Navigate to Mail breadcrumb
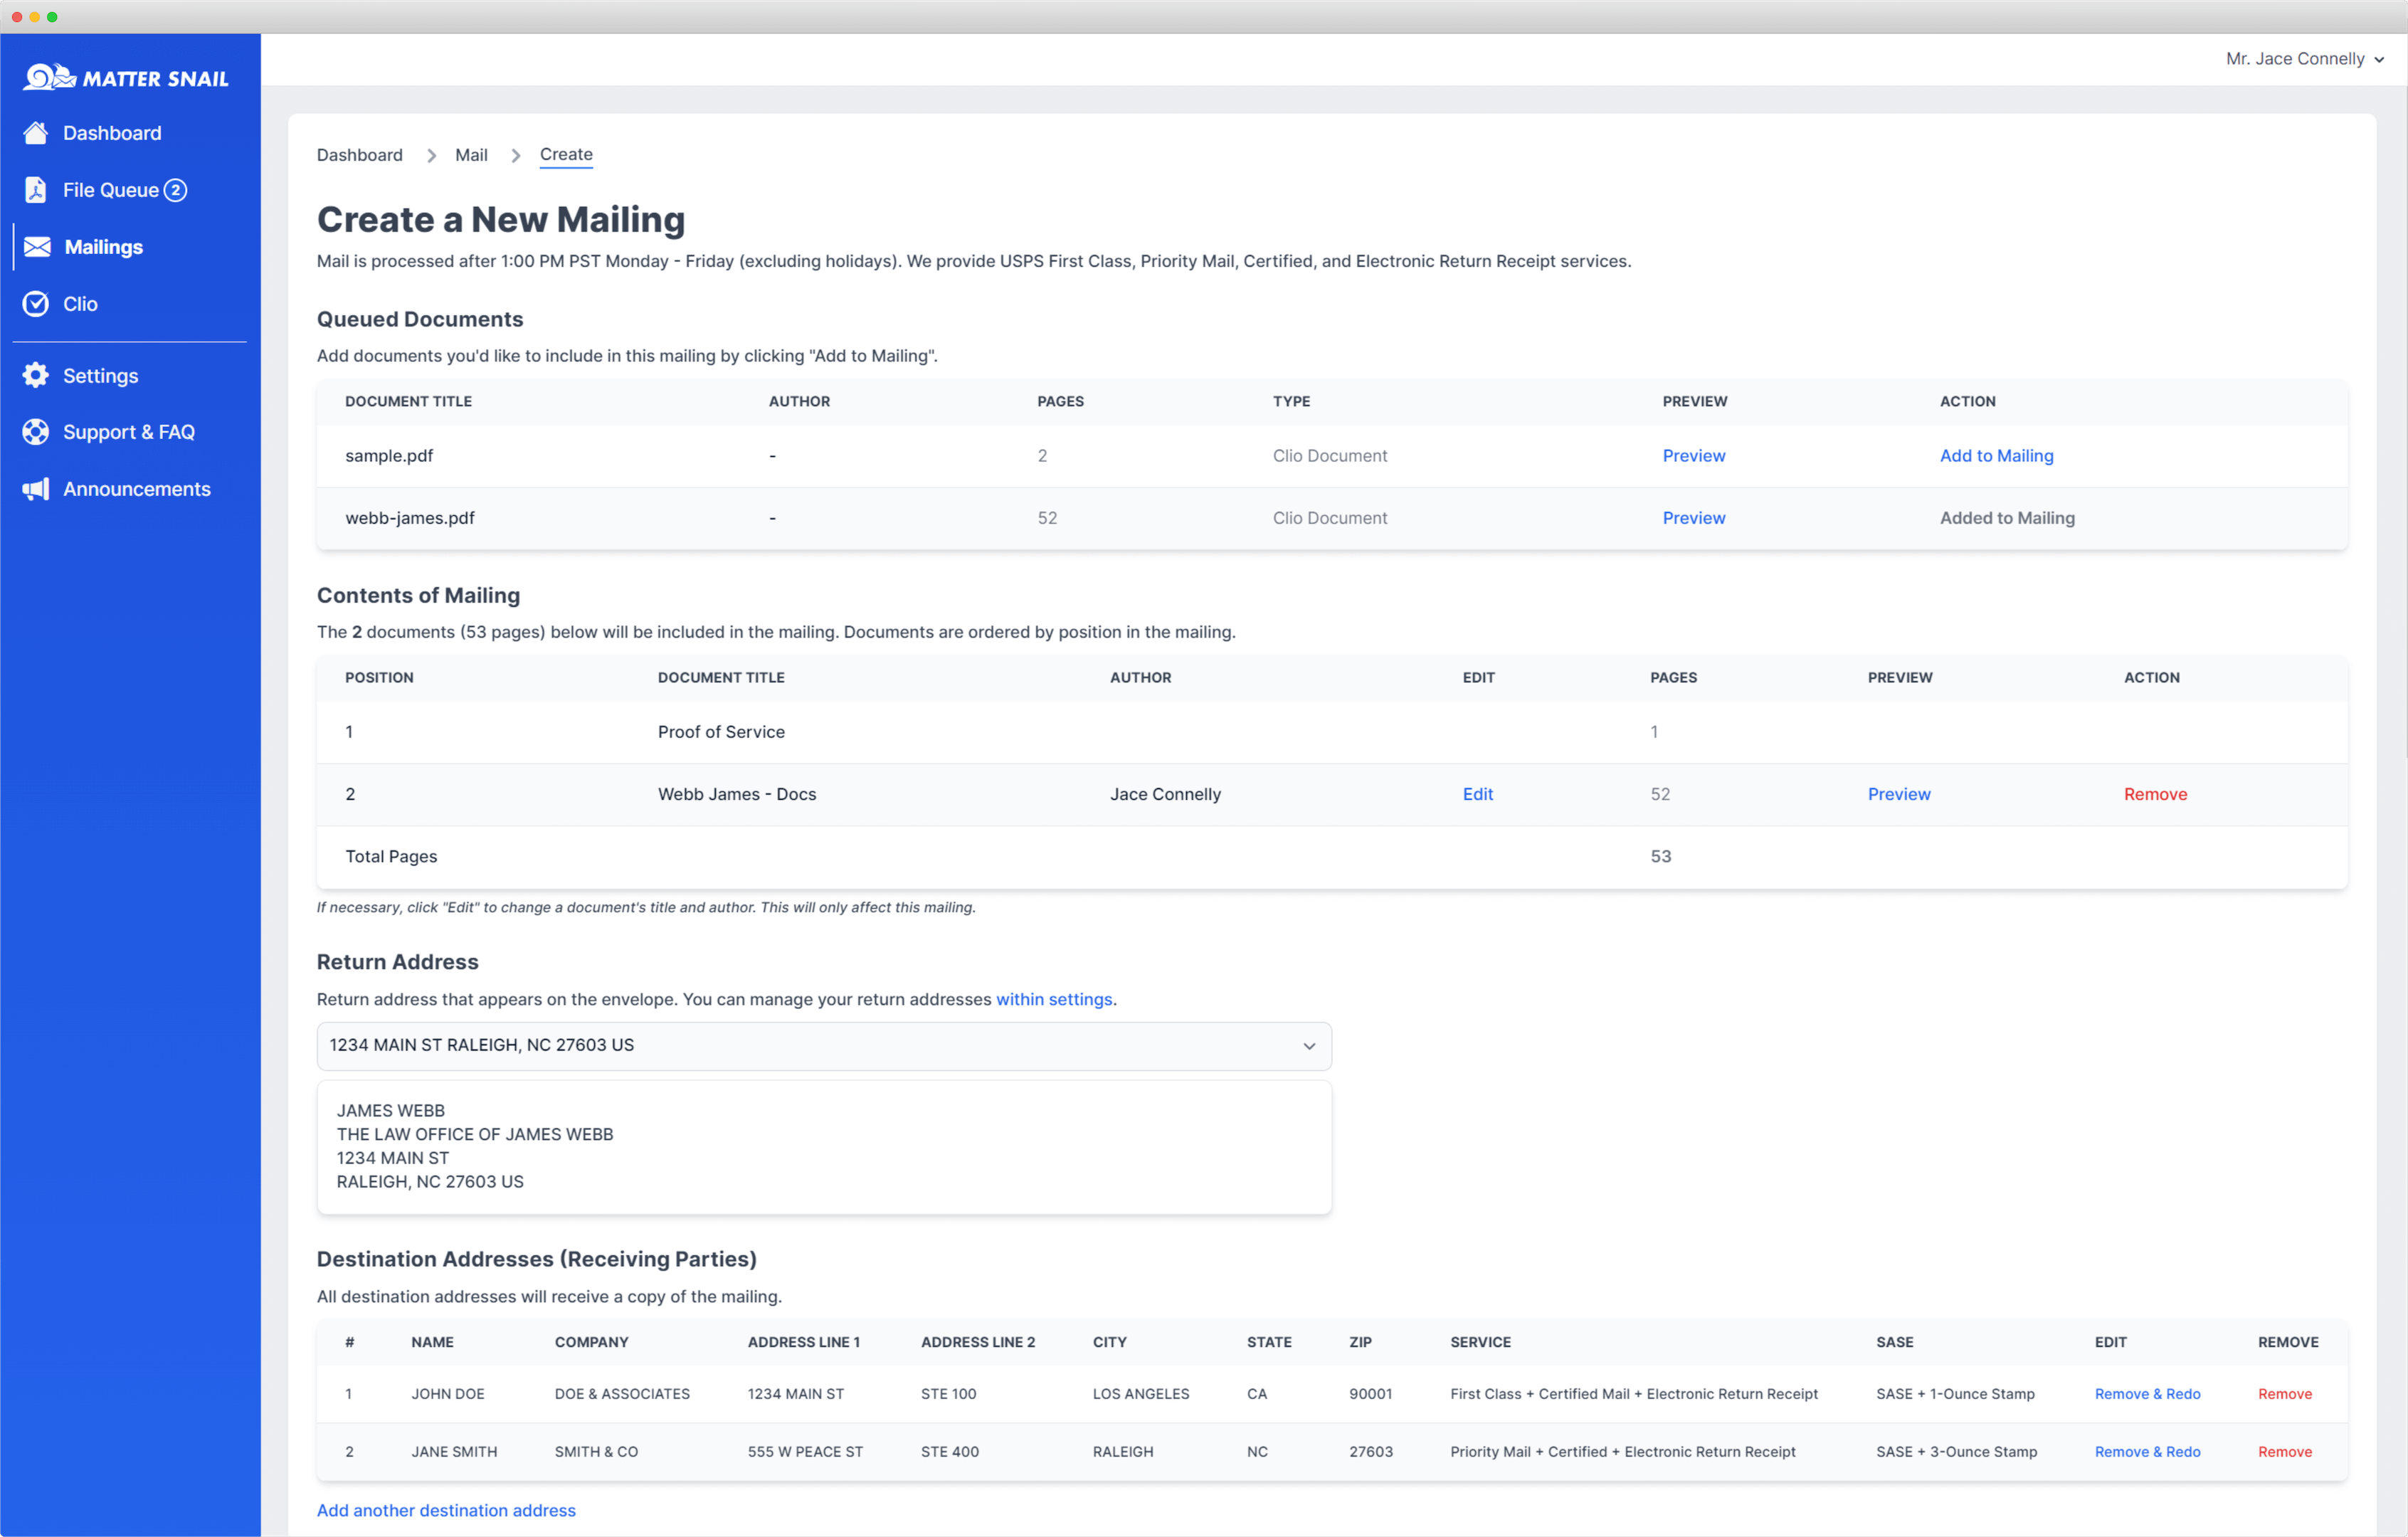Image resolution: width=2408 pixels, height=1537 pixels. tap(471, 155)
